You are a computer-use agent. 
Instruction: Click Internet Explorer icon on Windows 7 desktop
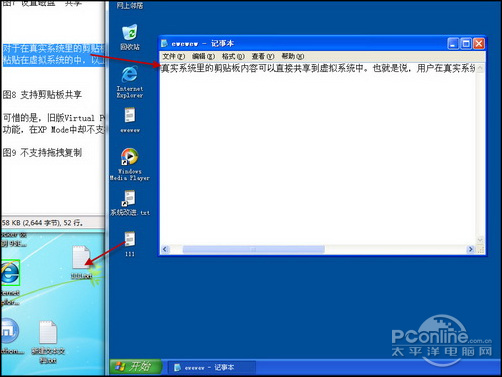point(10,273)
